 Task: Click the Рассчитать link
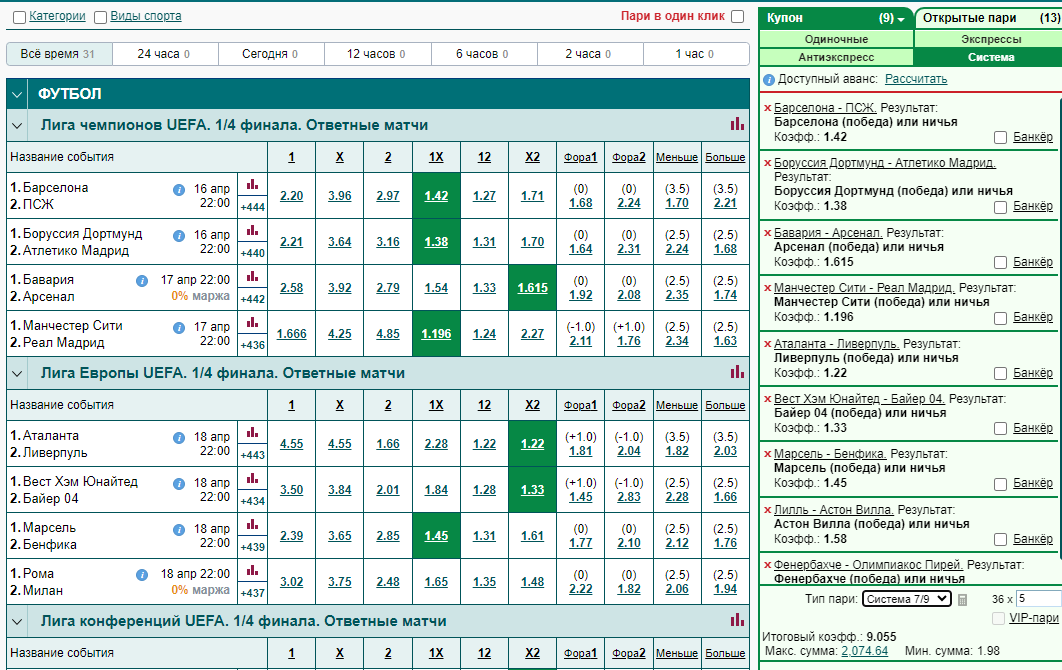(x=916, y=79)
